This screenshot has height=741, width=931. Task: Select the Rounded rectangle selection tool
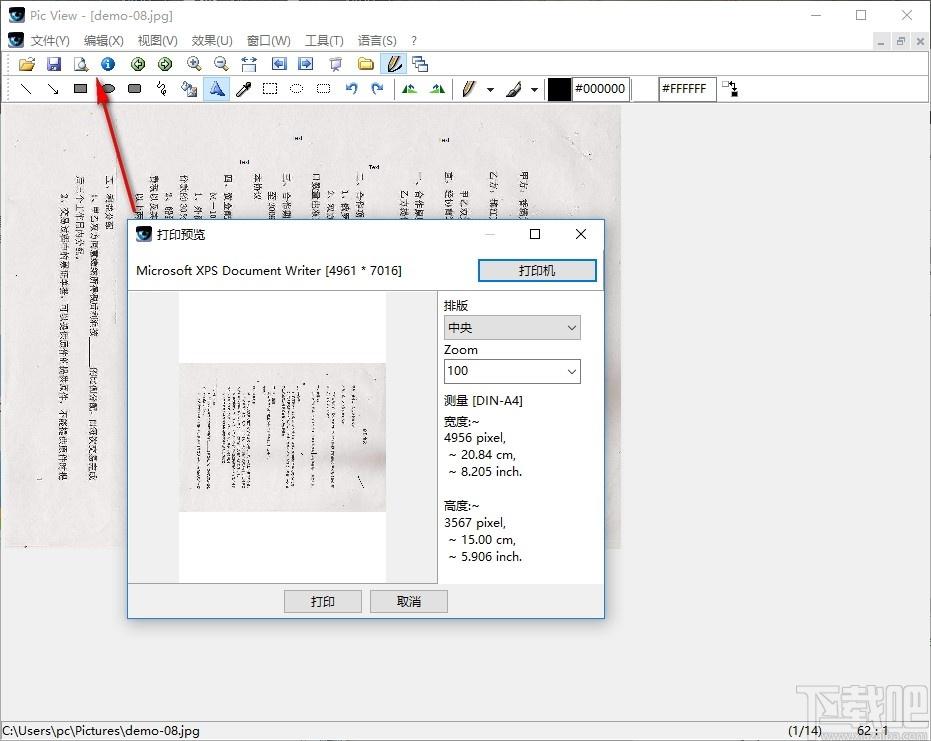click(324, 89)
